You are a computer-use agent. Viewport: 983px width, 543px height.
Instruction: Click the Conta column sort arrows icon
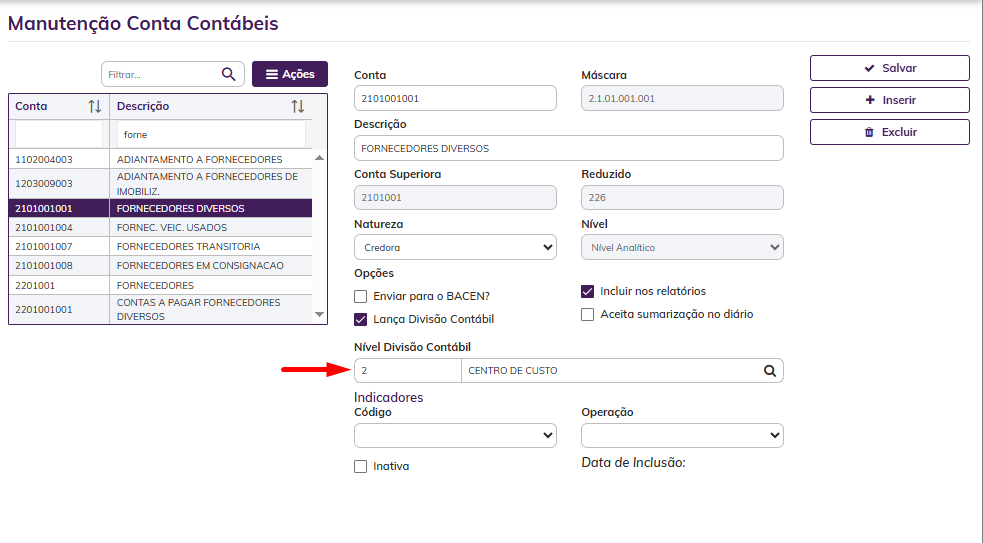(95, 106)
